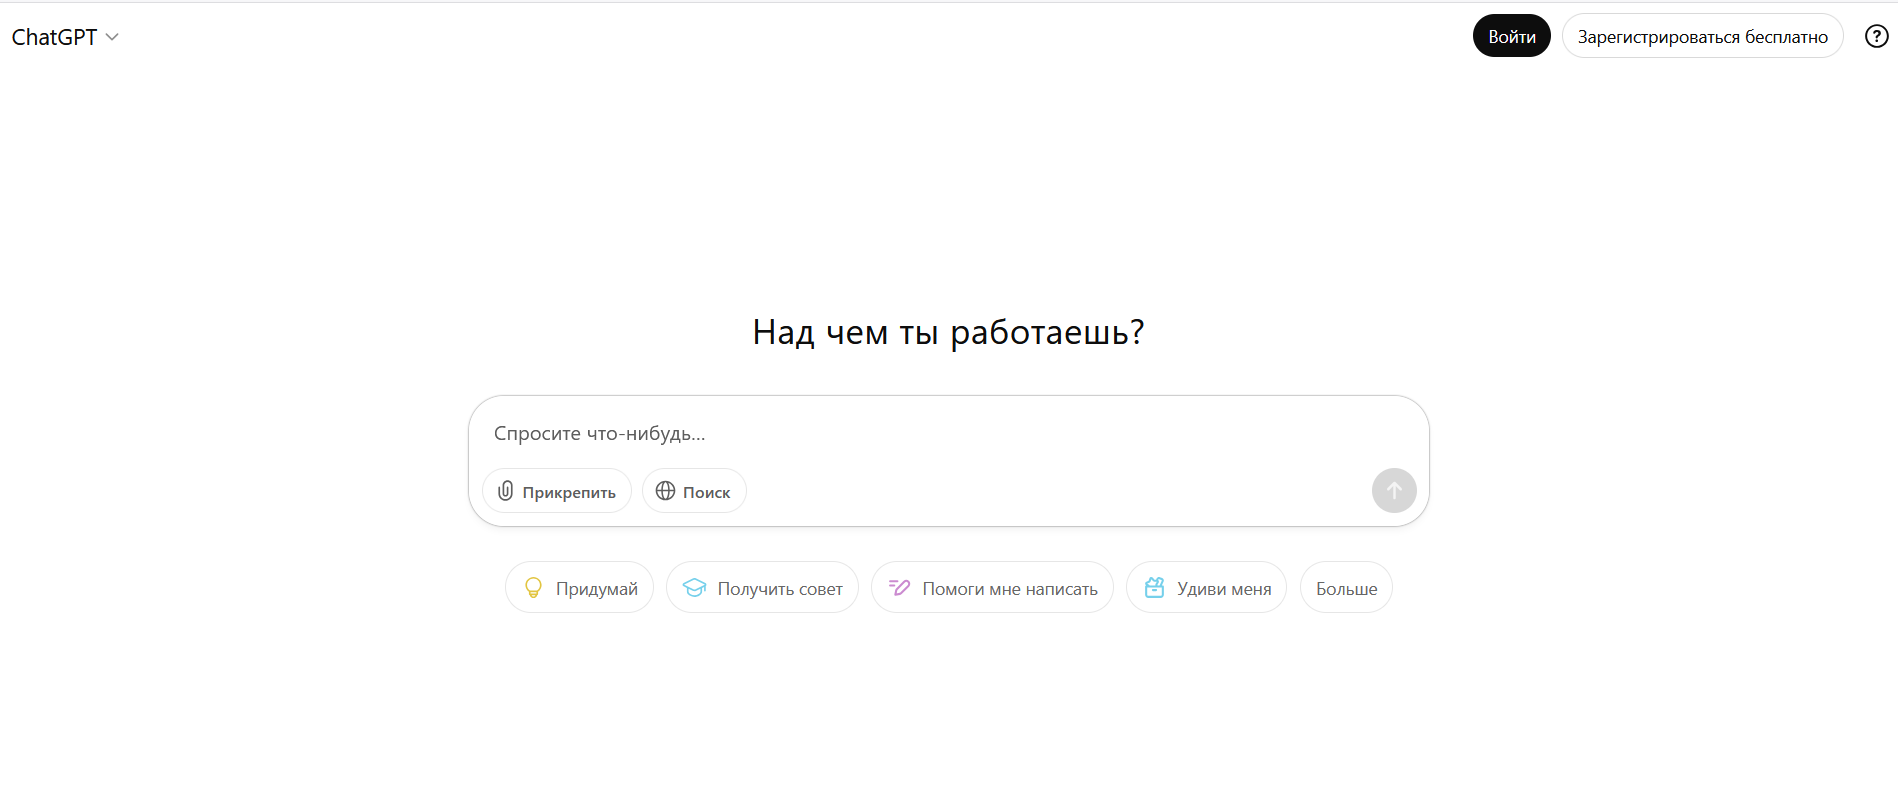
Task: Open help via the question mark icon
Action: (1876, 37)
